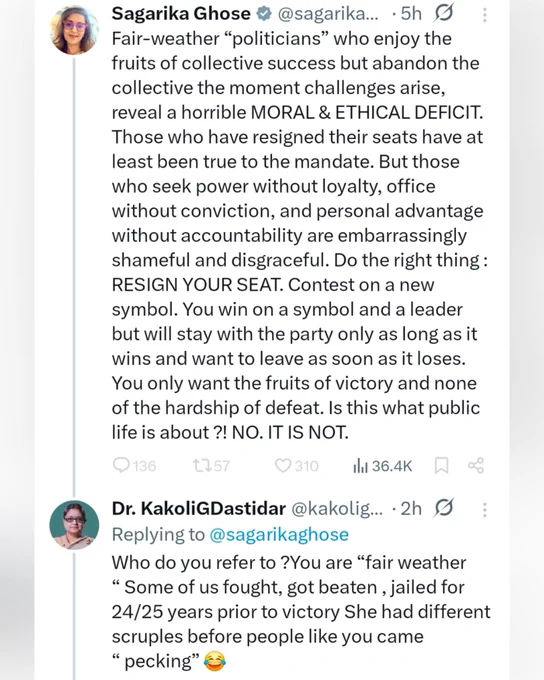
Task: Share Sagarika Ghose's tweet
Action: (476, 465)
